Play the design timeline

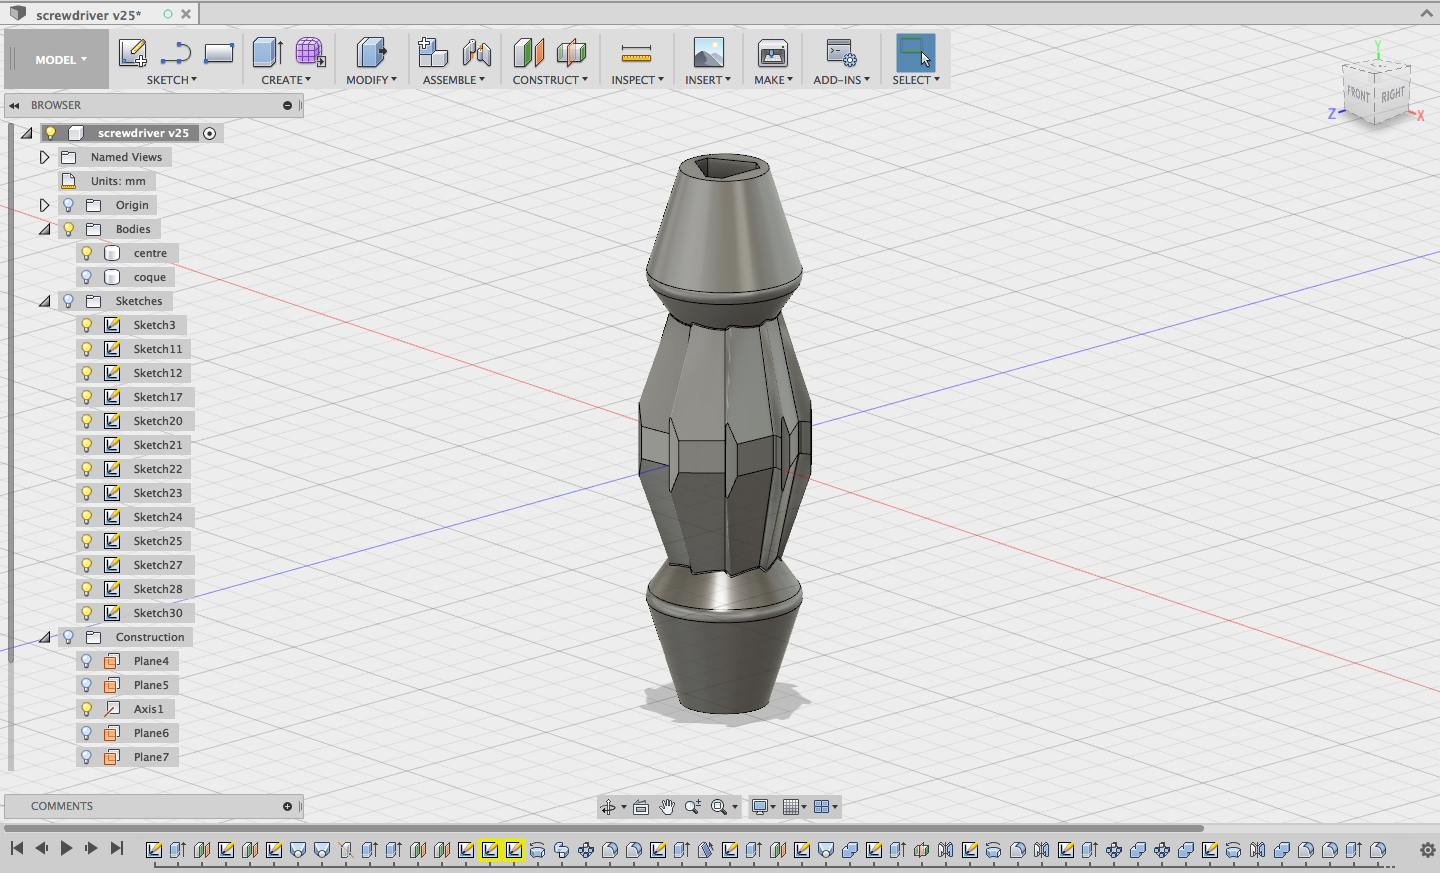pos(66,848)
